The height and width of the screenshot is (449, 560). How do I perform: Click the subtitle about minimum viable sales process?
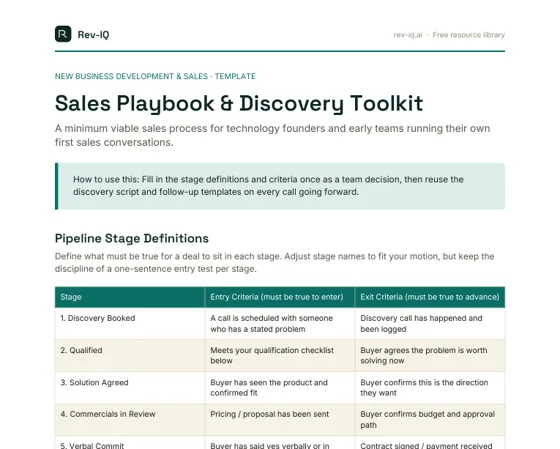(272, 135)
